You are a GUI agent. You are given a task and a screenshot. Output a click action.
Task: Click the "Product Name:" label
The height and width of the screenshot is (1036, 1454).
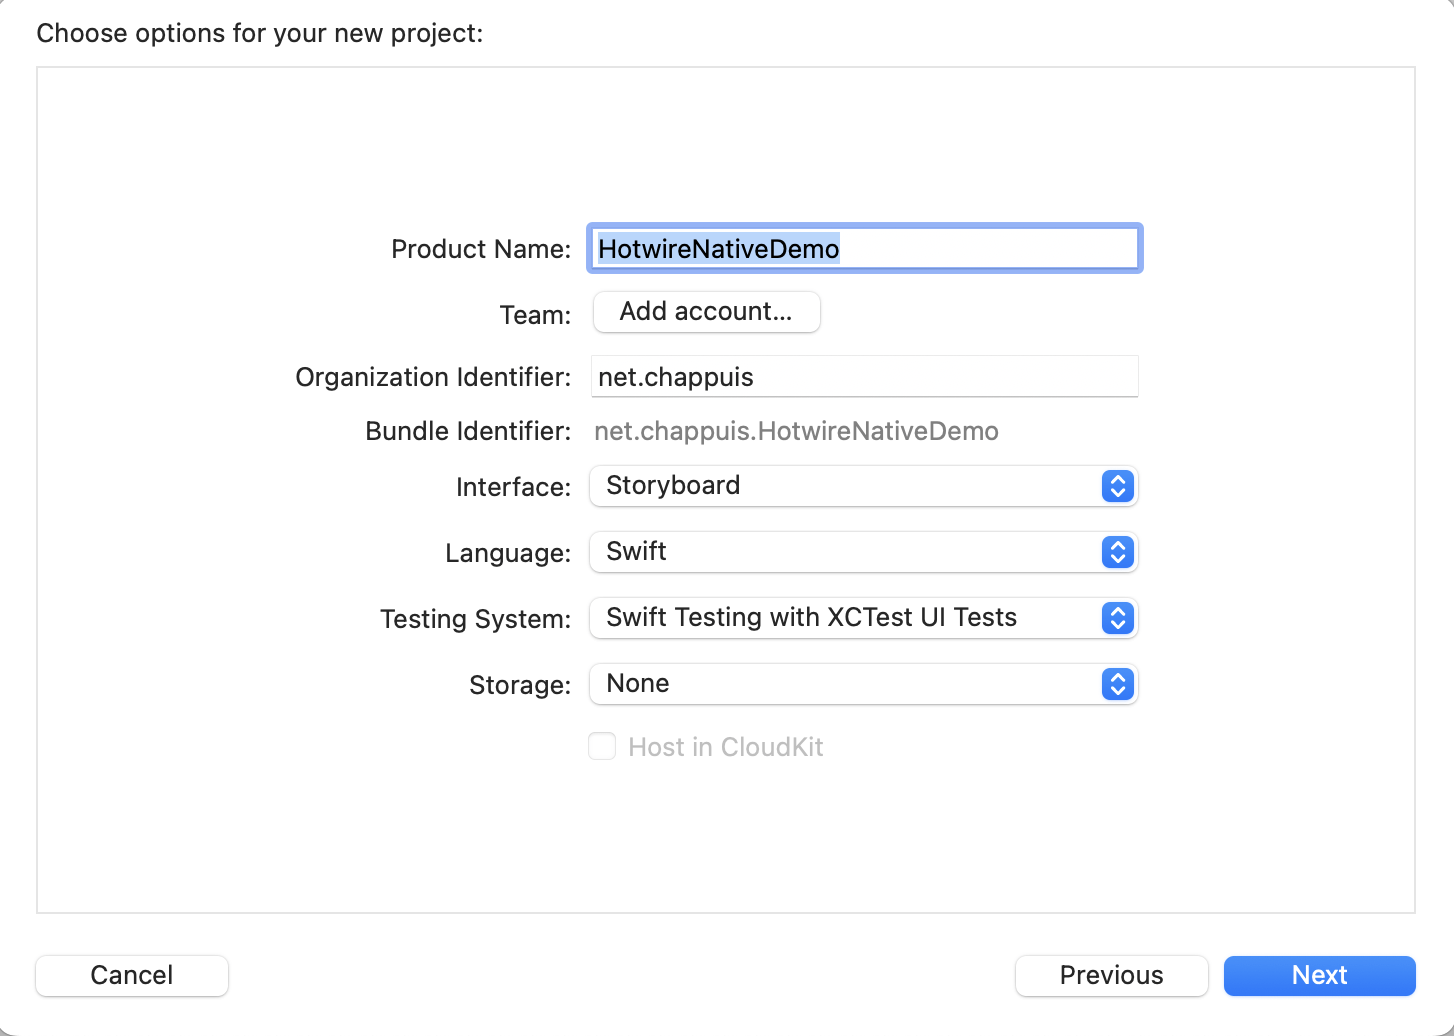[x=481, y=249]
